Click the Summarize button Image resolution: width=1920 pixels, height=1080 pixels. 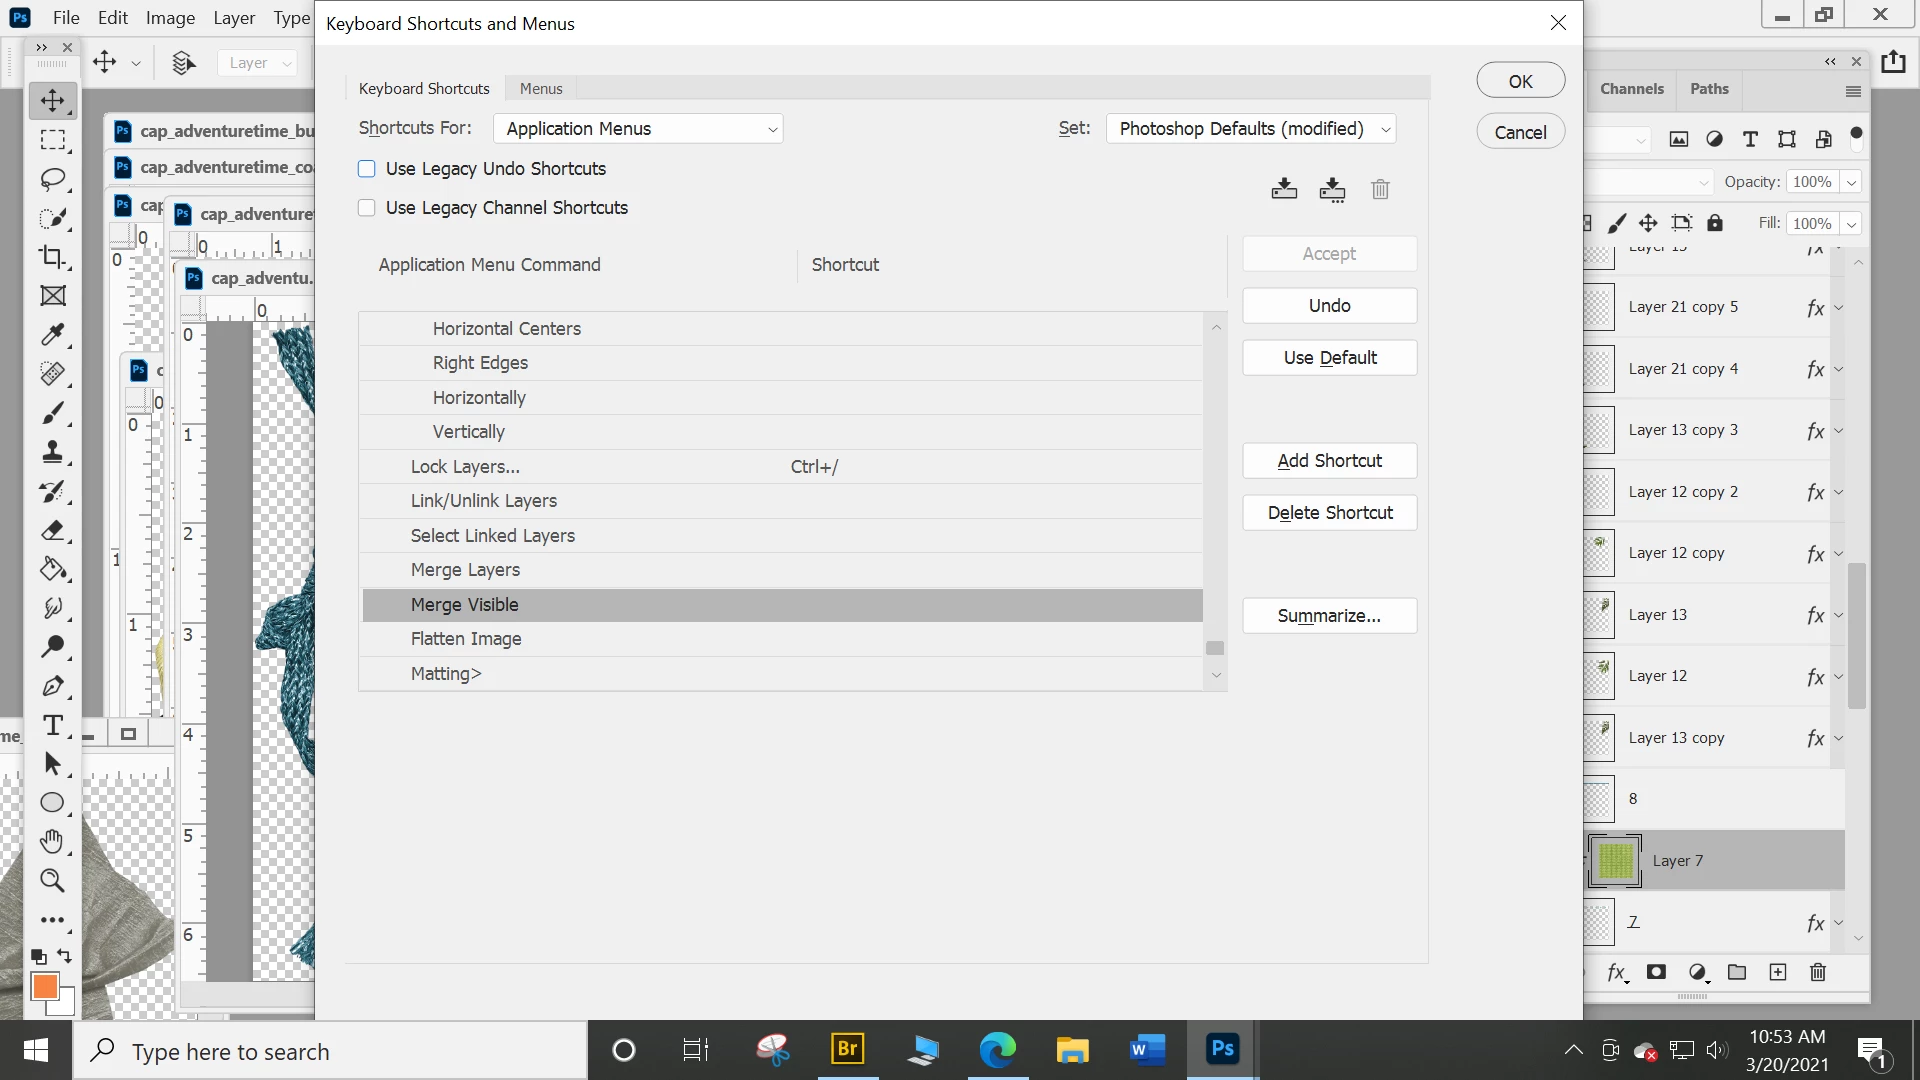(x=1329, y=616)
